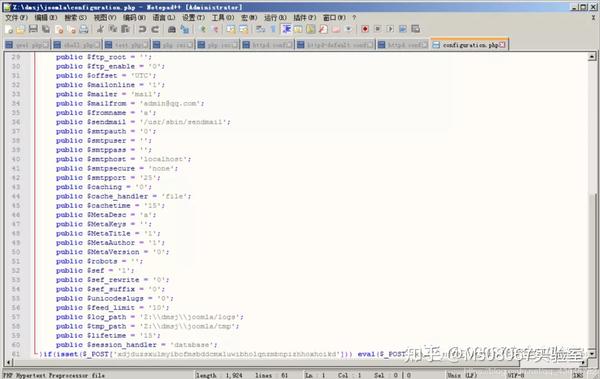Open the 文件(F) menu
The height and width of the screenshot is (379, 600).
coord(16,18)
